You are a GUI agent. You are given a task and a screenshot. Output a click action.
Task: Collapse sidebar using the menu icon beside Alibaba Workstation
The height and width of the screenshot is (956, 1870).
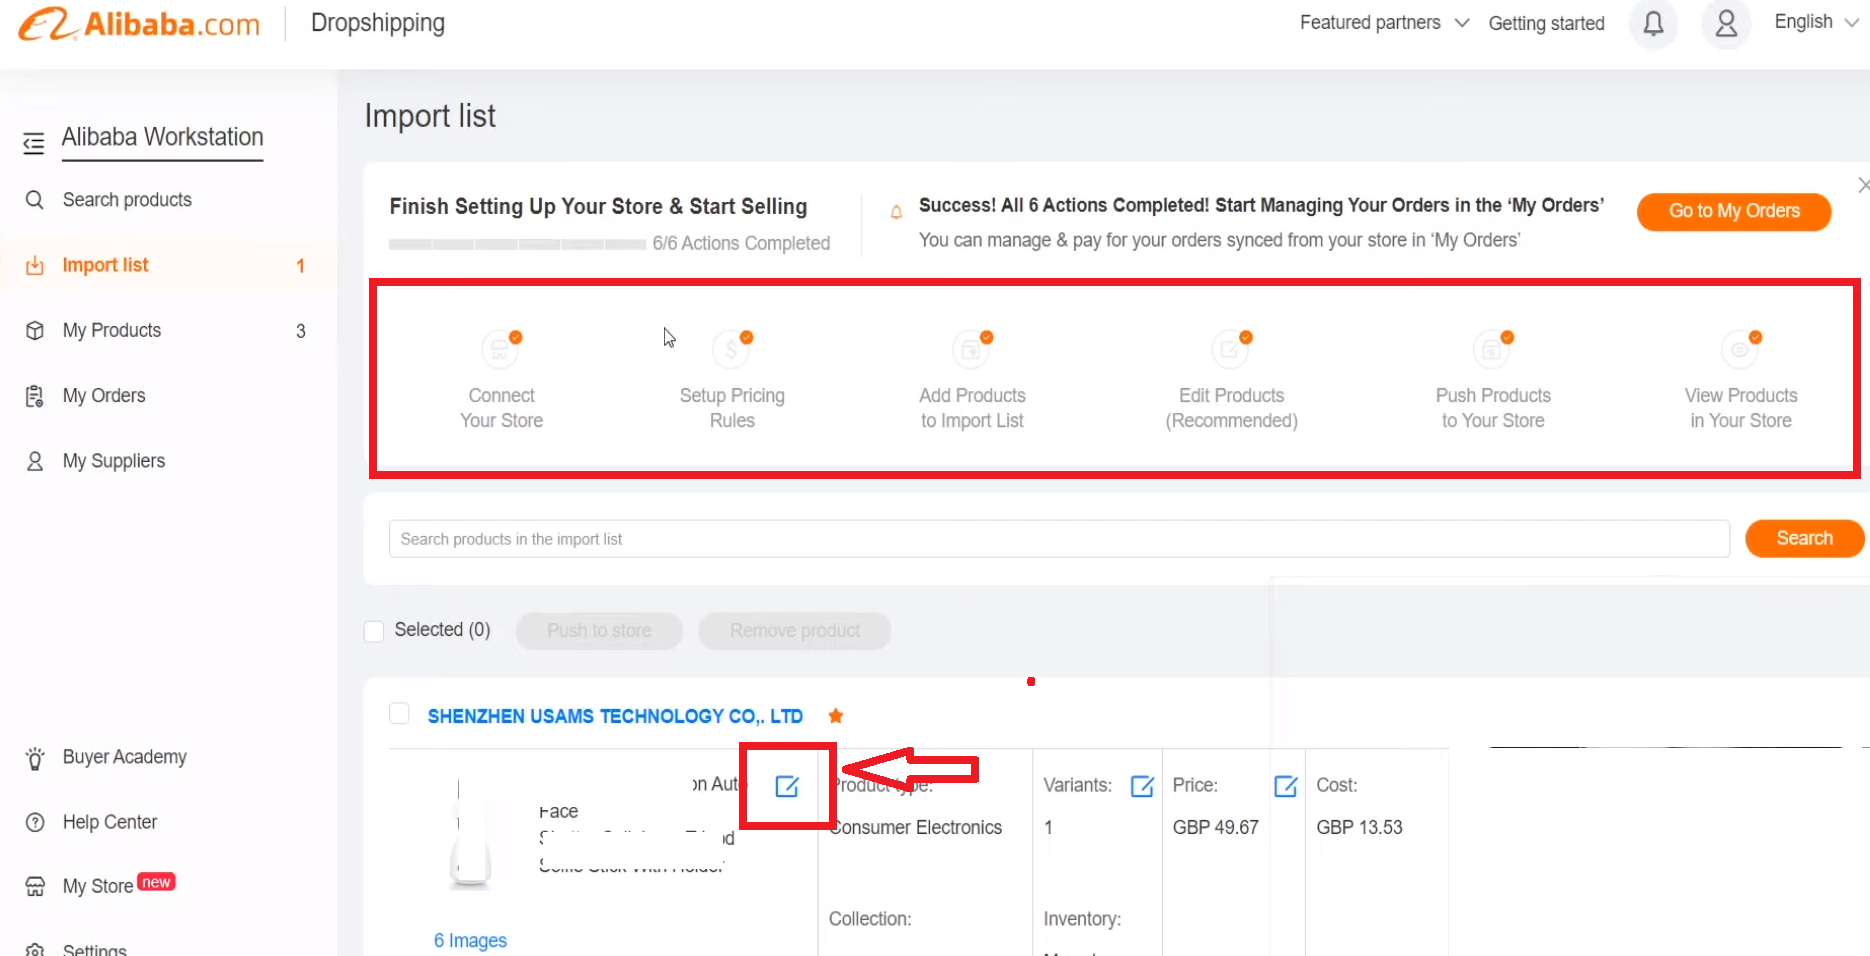[x=34, y=143]
